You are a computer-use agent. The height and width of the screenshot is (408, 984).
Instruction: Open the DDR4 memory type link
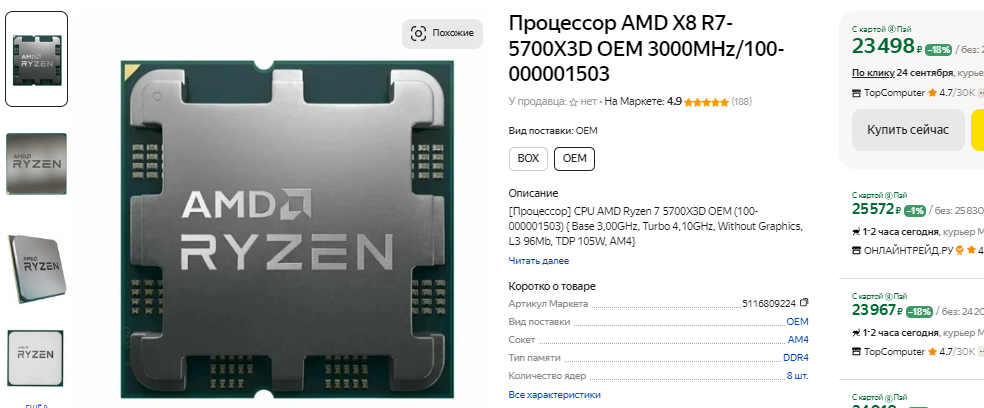coord(796,358)
